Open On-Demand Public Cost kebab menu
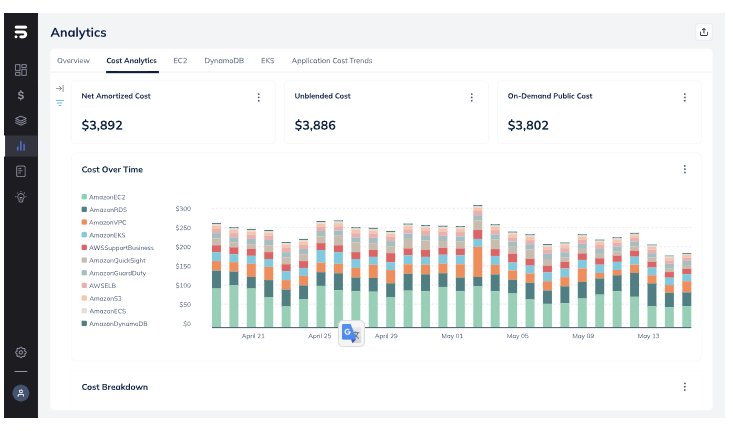This screenshot has height=431, width=733. tap(684, 97)
